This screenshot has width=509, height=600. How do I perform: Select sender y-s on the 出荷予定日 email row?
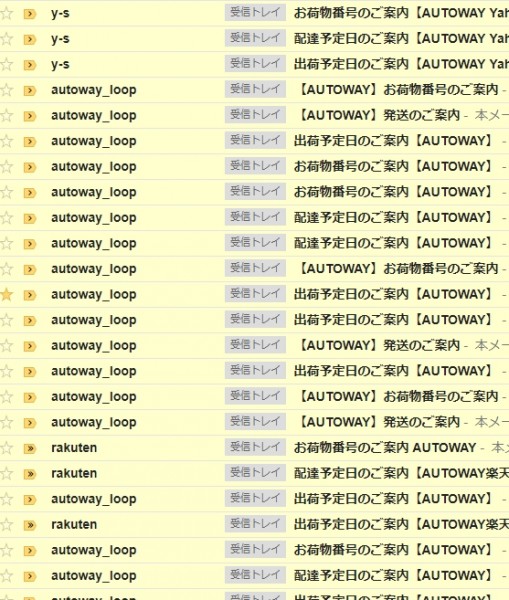60,64
